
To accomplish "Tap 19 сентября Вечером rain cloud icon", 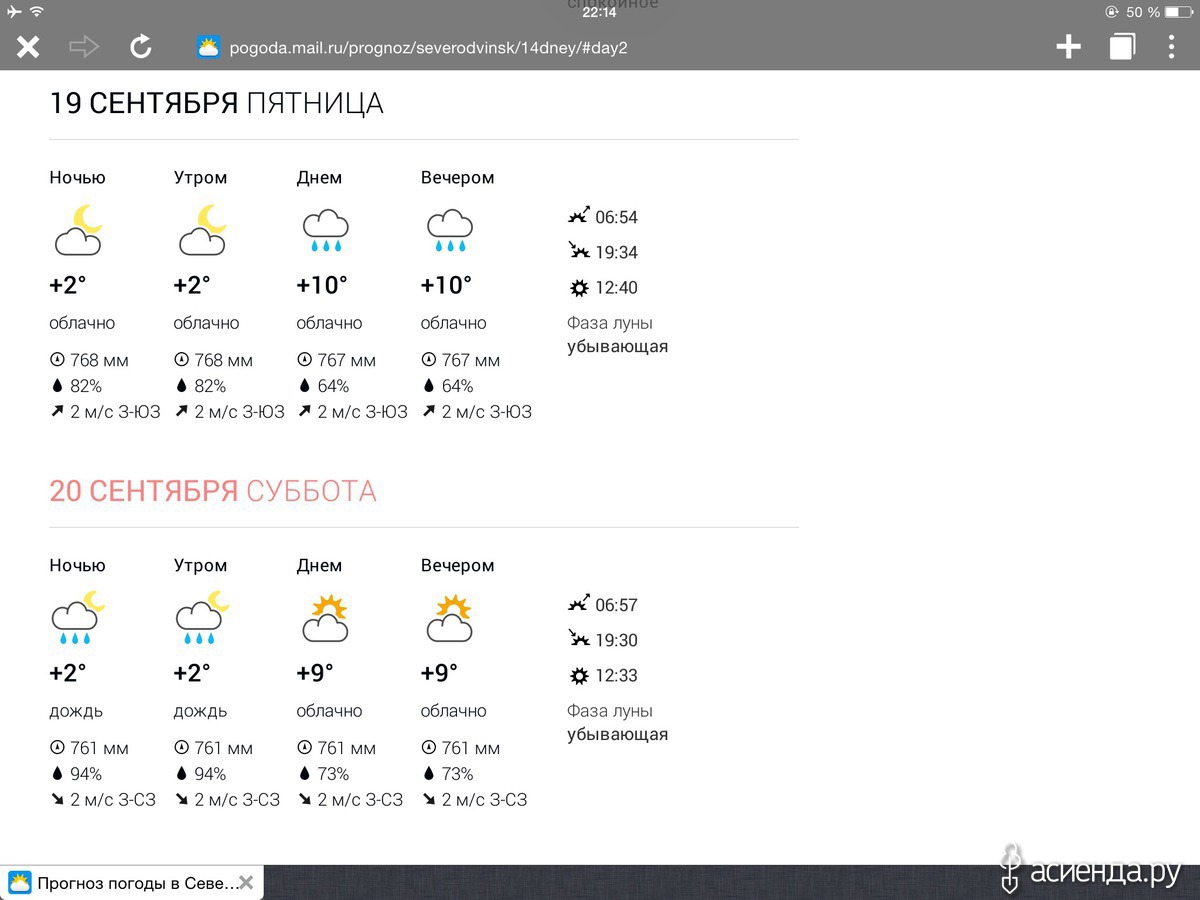I will [450, 231].
